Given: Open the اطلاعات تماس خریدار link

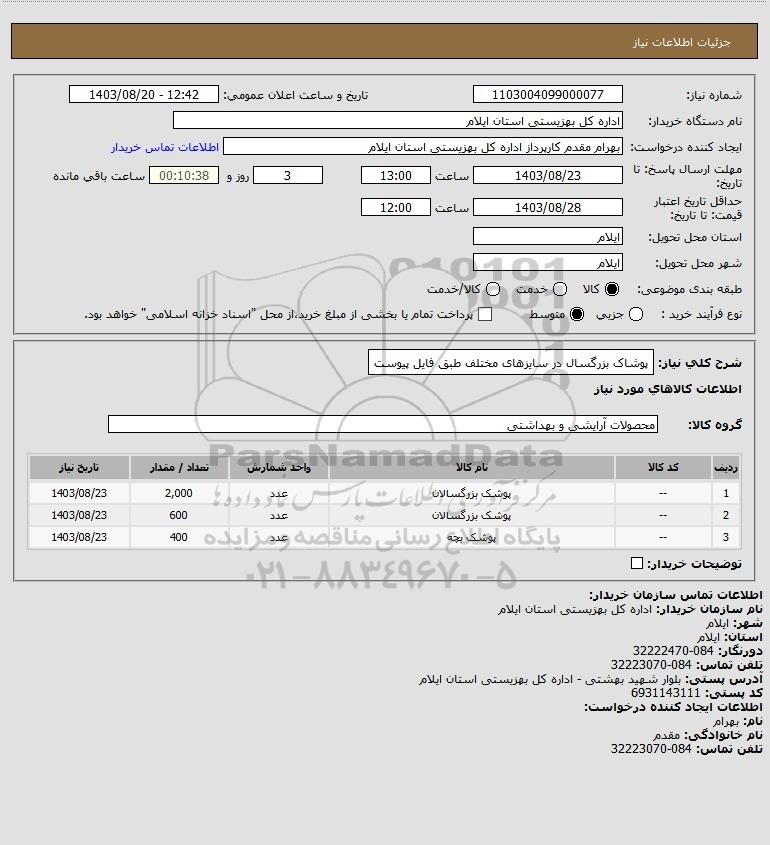Looking at the screenshot, I should 165,147.
